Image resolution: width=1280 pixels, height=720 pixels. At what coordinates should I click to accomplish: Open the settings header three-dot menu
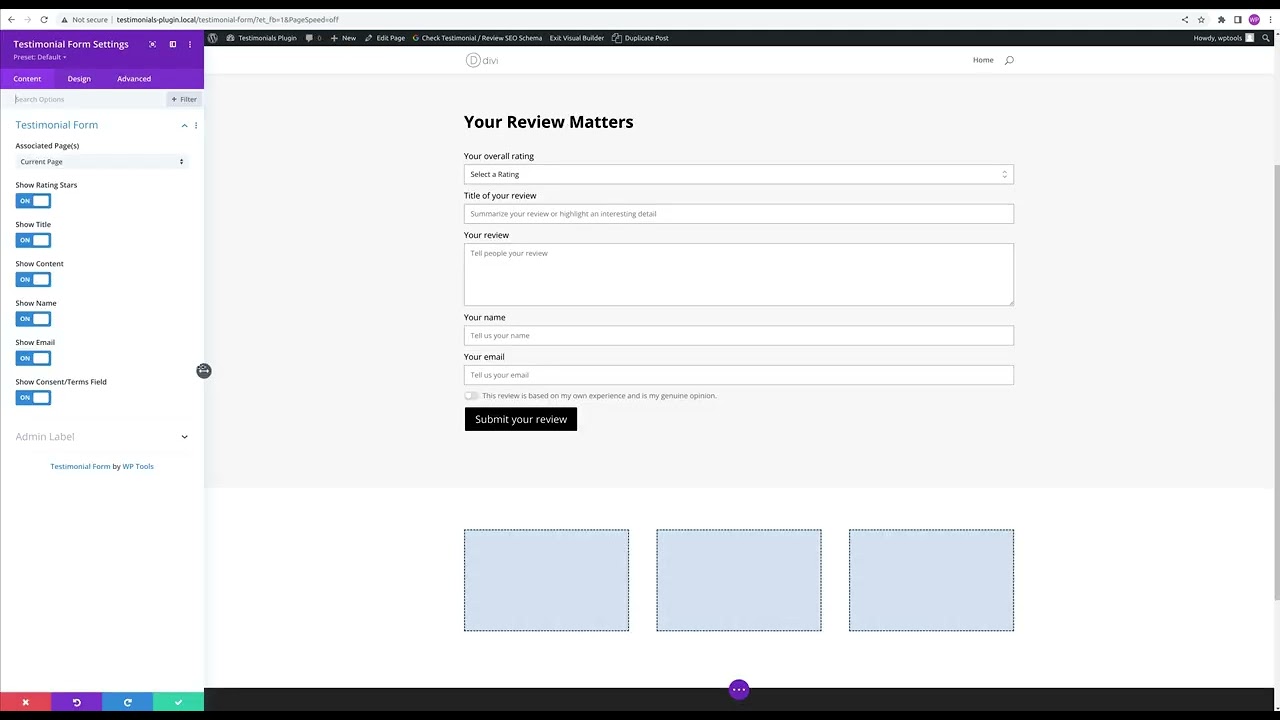tap(189, 44)
